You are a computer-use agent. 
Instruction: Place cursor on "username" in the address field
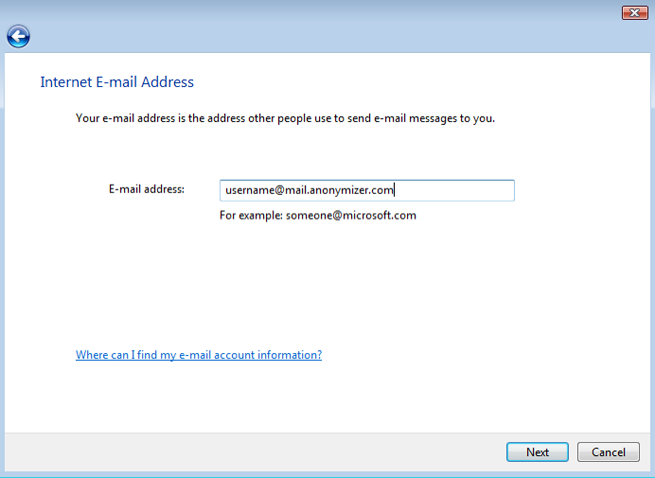tap(248, 190)
